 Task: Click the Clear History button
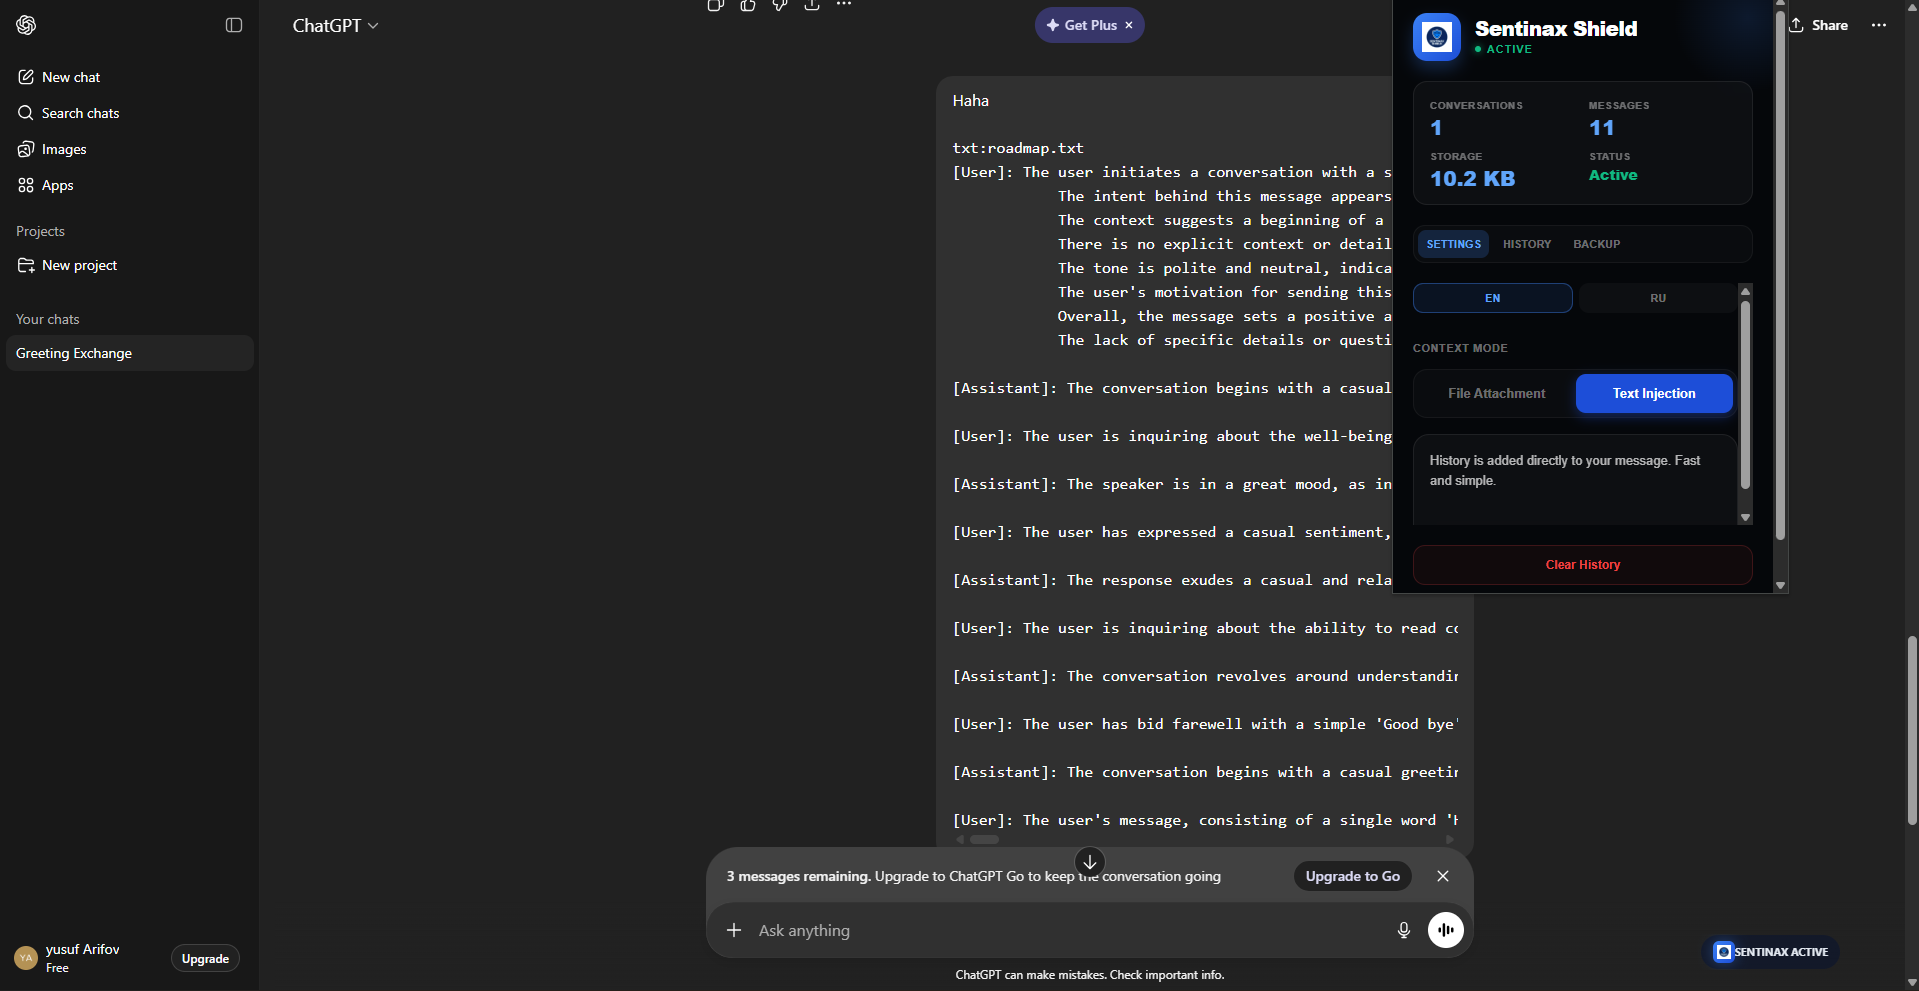coord(1582,564)
